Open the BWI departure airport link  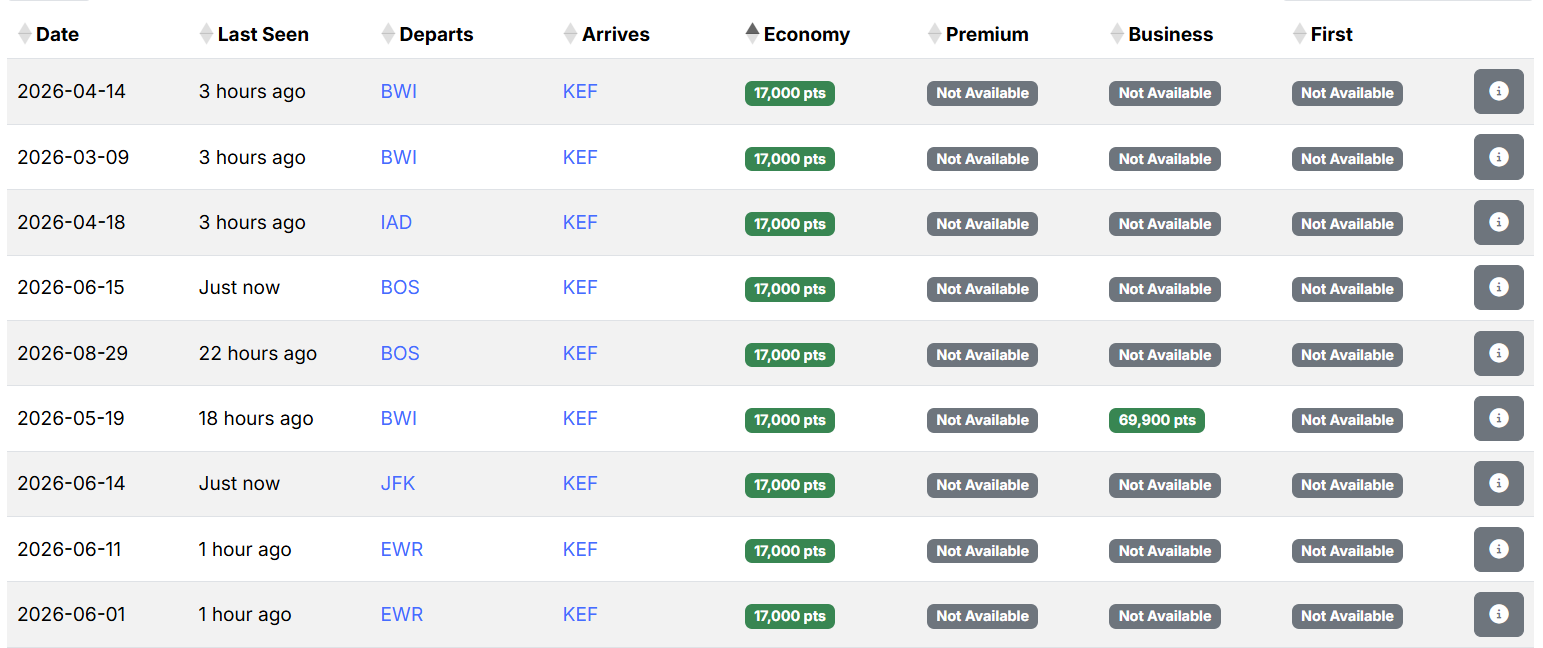tap(398, 91)
